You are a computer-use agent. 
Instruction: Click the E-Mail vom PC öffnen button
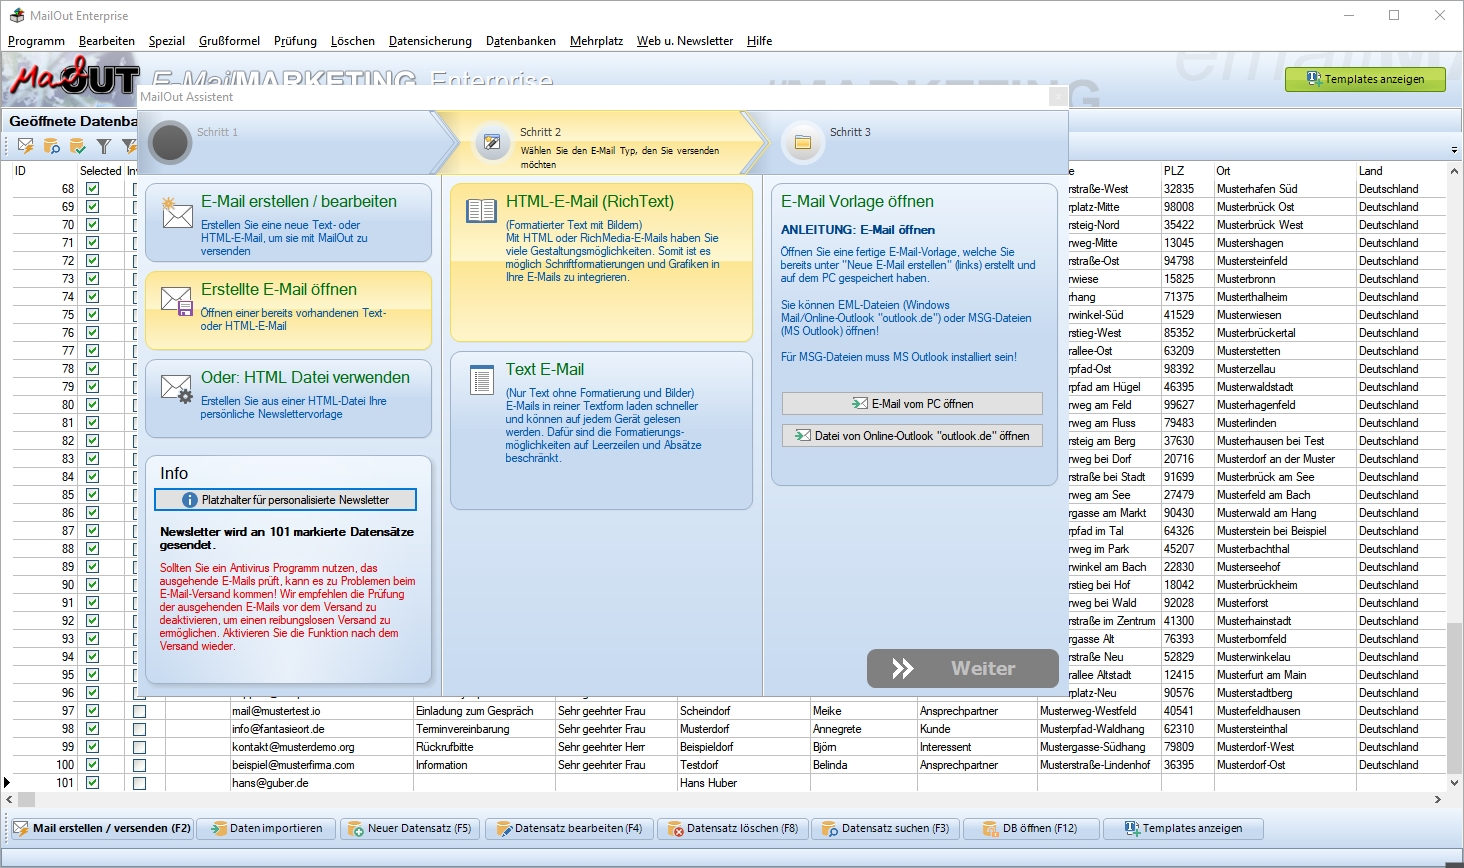(x=912, y=404)
